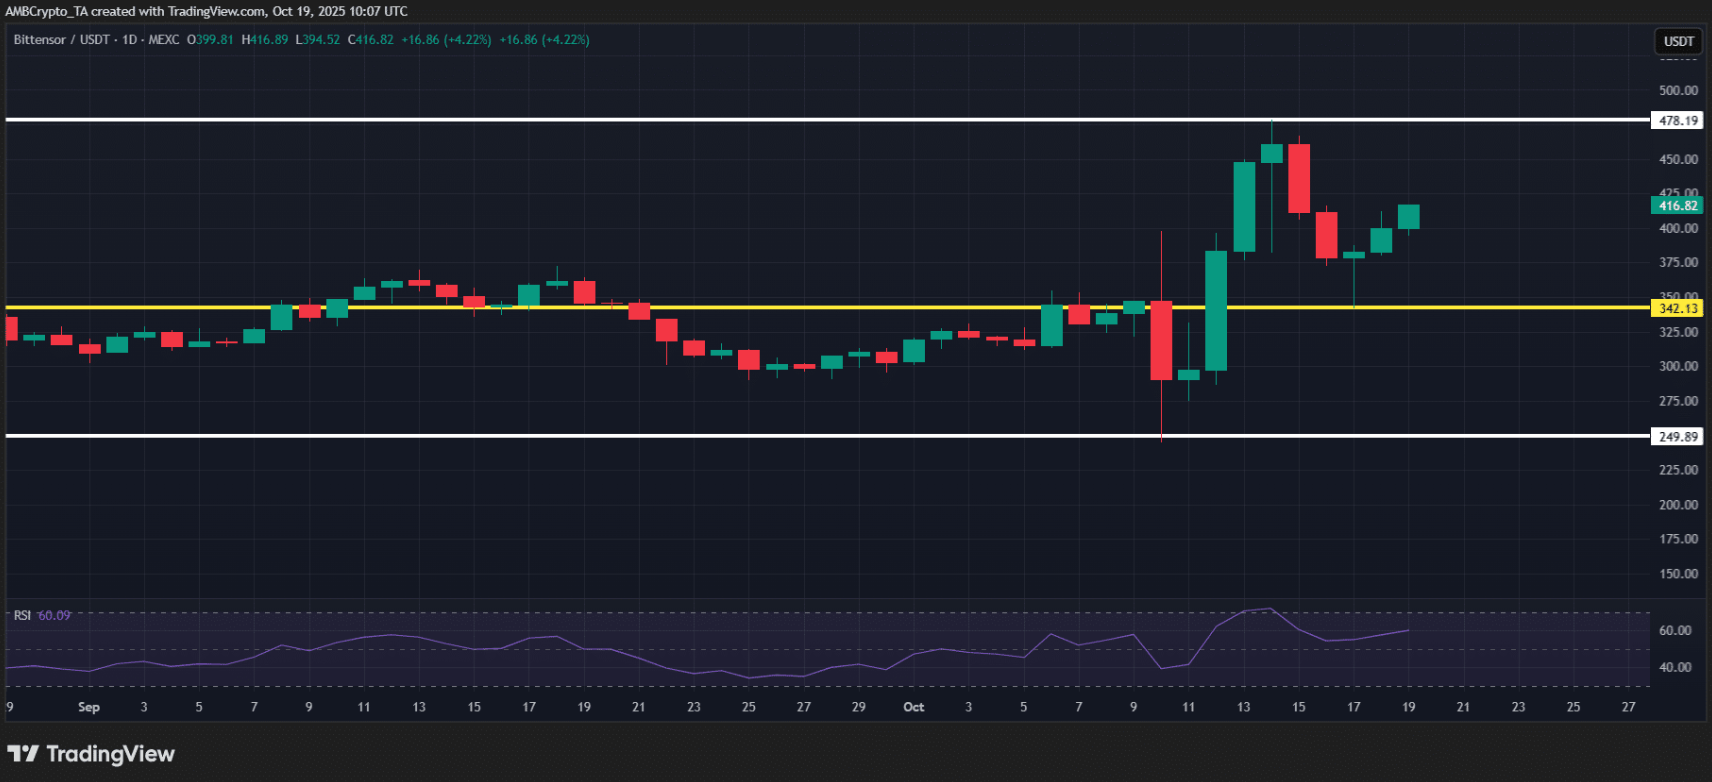The width and height of the screenshot is (1712, 782).
Task: Click the RSI 60.00 scale label
Action: (x=1675, y=631)
